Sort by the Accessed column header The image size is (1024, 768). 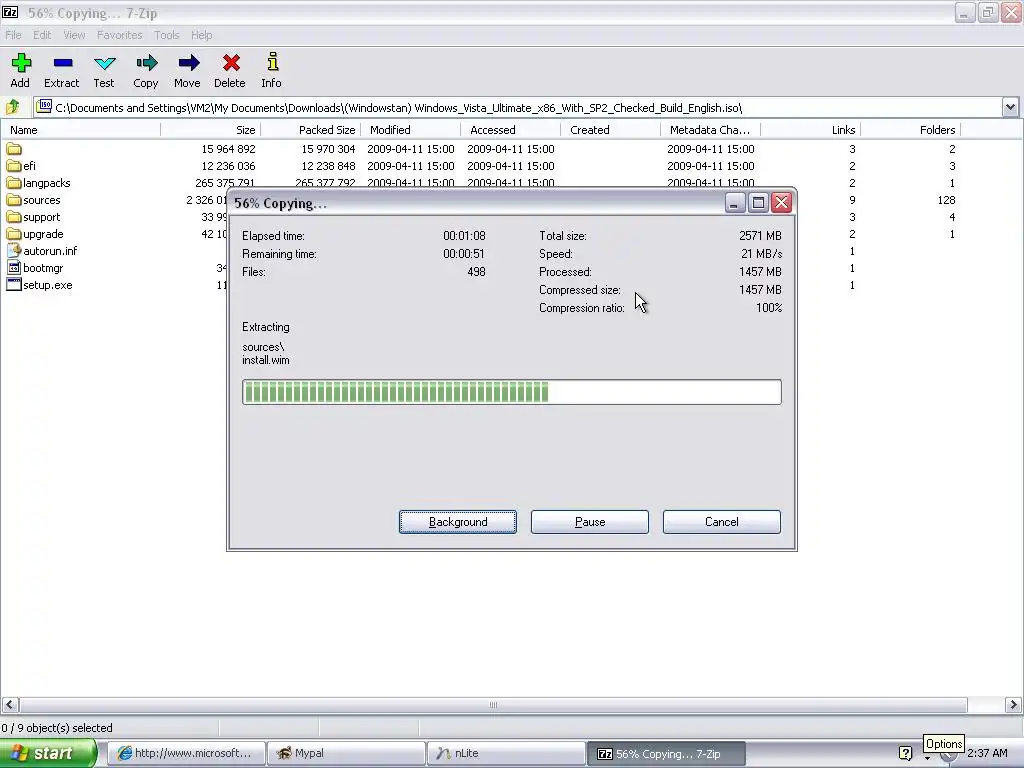pos(510,130)
